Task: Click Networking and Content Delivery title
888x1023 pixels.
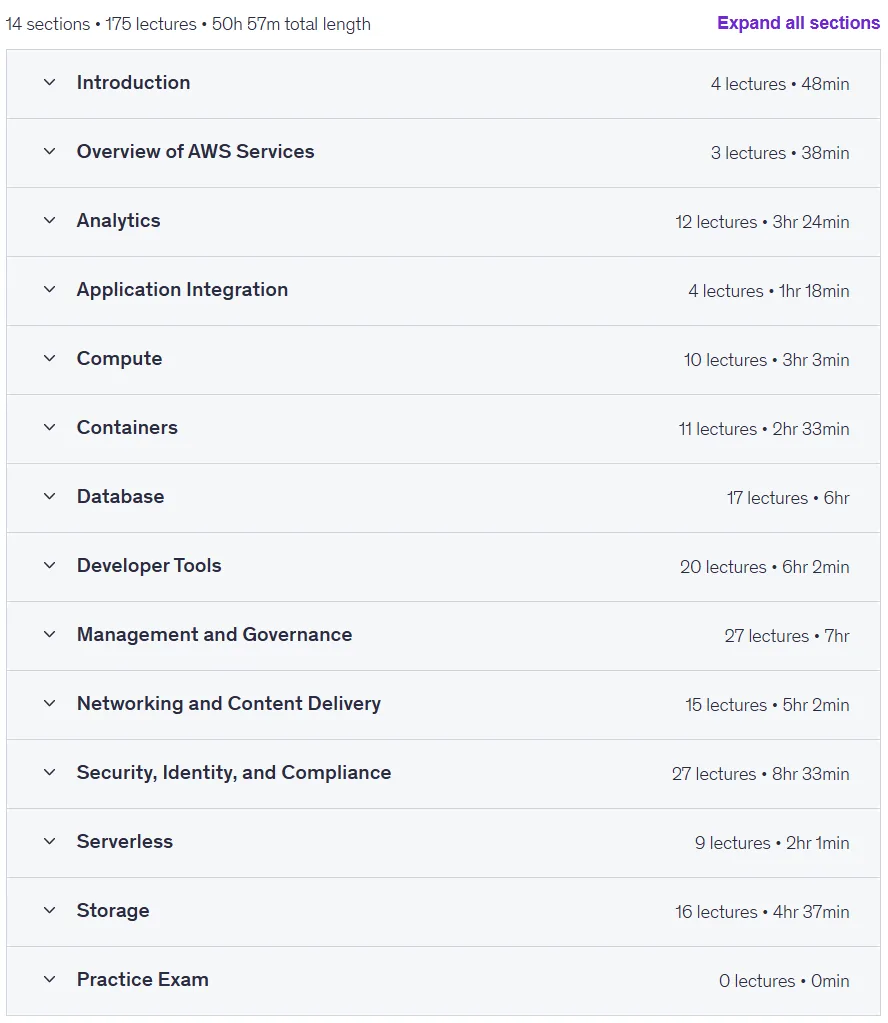Action: click(x=229, y=703)
